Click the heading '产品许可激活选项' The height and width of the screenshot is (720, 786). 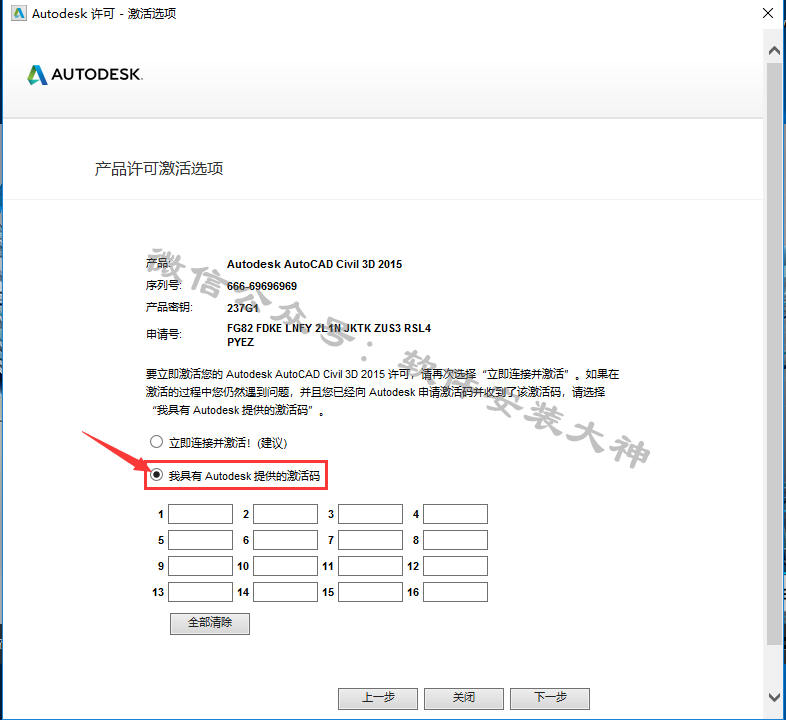[159, 169]
